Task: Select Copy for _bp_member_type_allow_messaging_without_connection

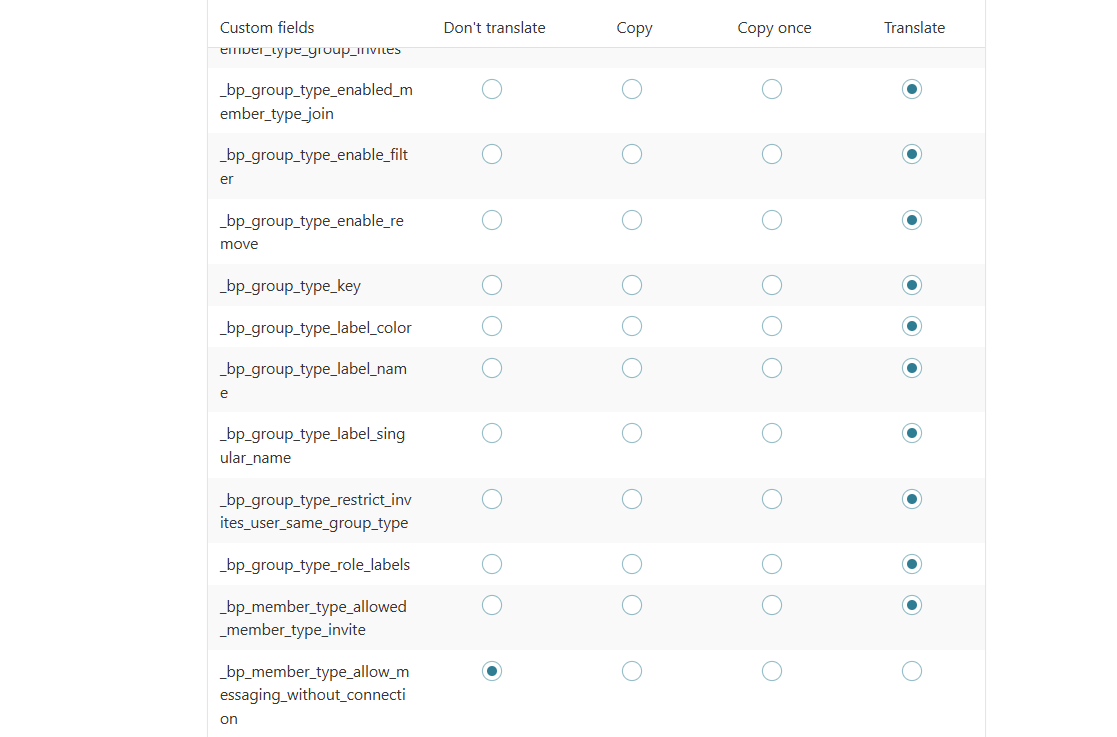Action: point(632,671)
